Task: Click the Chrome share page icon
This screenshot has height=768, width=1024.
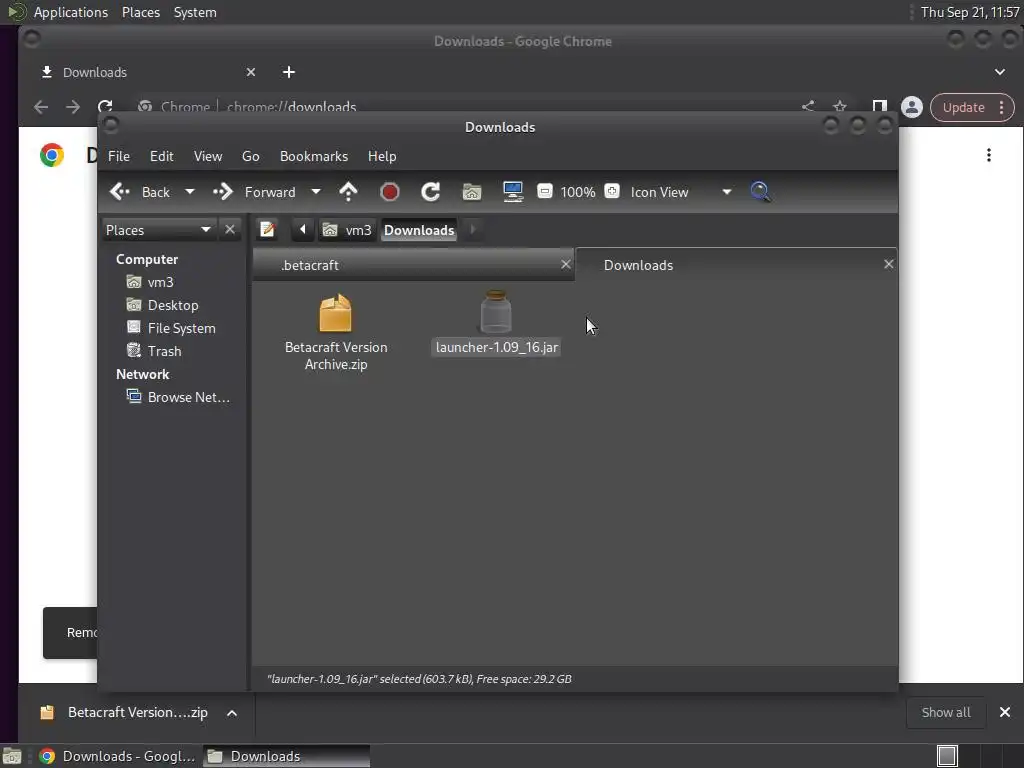Action: click(808, 106)
